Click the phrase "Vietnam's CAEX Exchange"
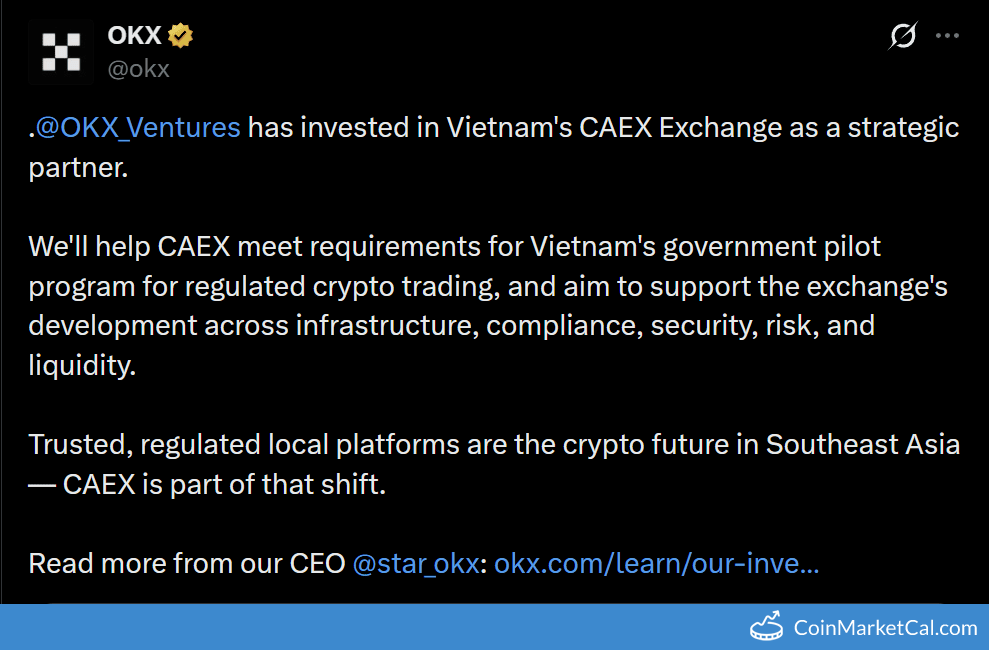989x650 pixels. pos(613,128)
